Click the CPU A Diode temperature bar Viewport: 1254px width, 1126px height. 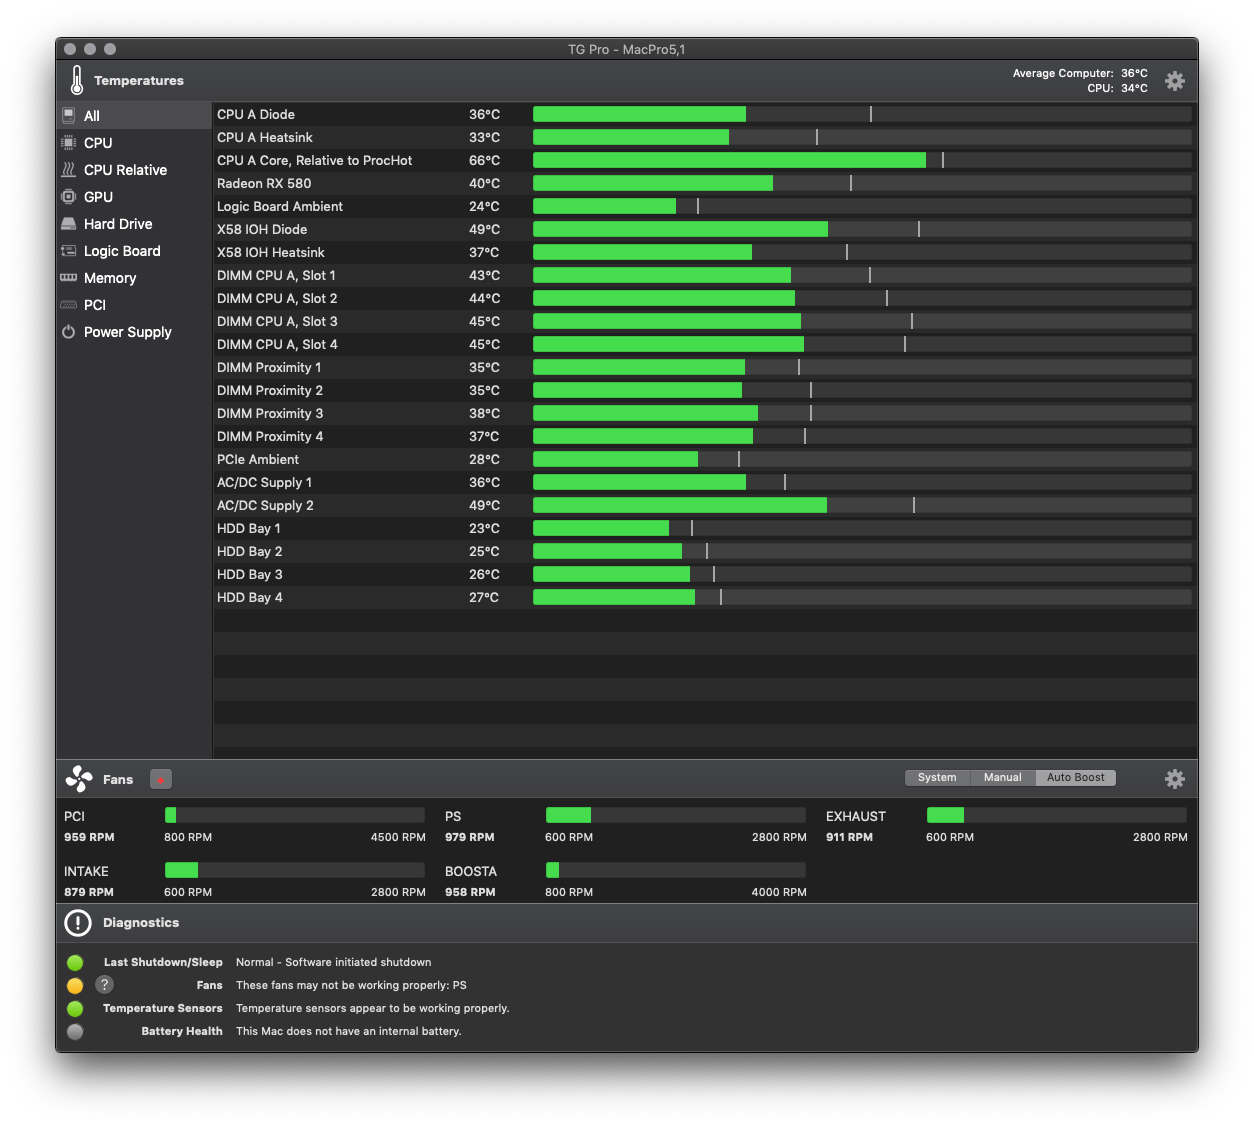pyautogui.click(x=862, y=114)
